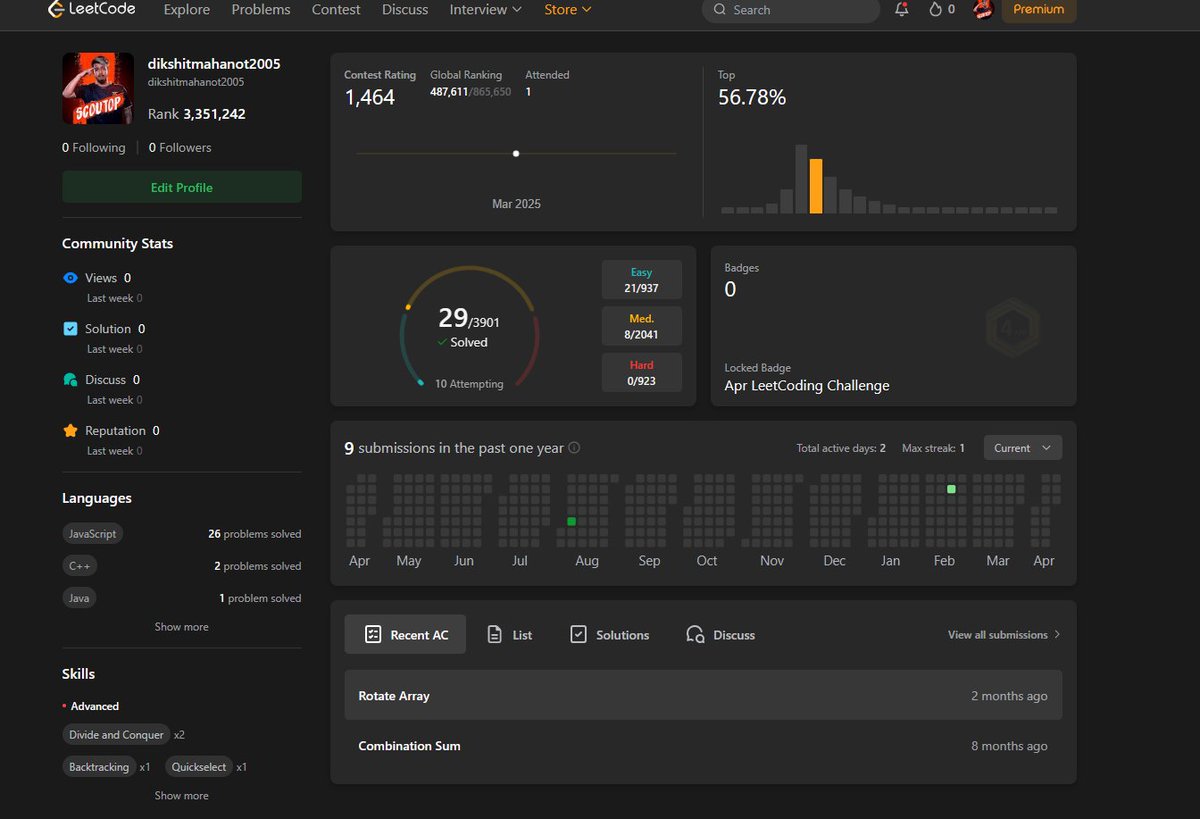Open the notifications bell icon
Screen dimensions: 1200x819
point(902,10)
